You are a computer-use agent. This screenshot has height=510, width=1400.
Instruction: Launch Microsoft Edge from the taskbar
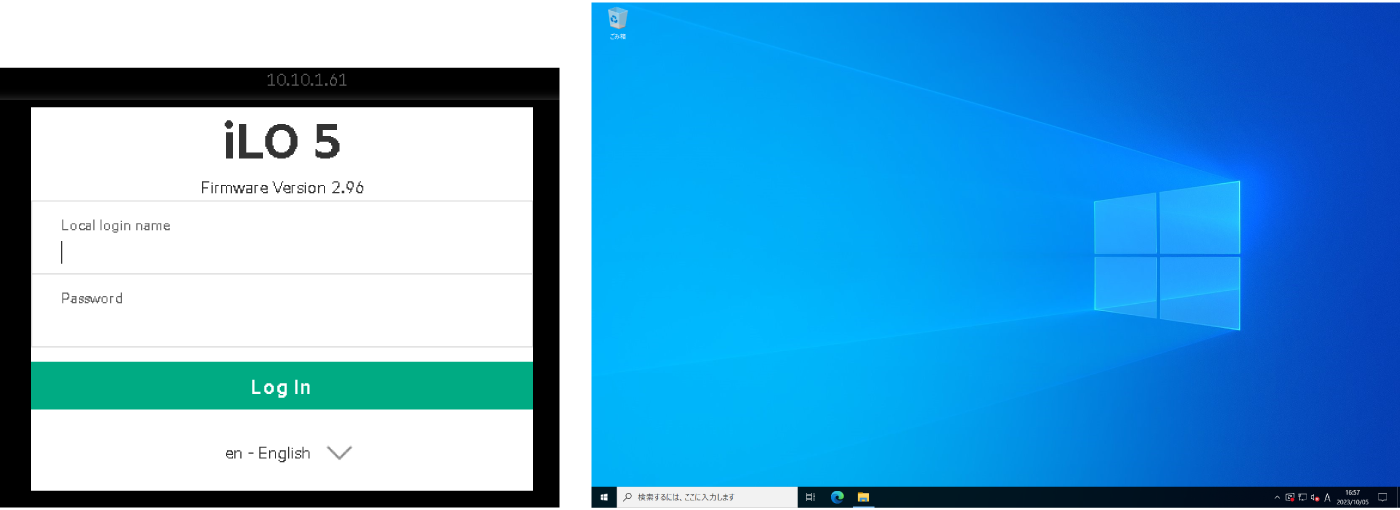point(837,497)
